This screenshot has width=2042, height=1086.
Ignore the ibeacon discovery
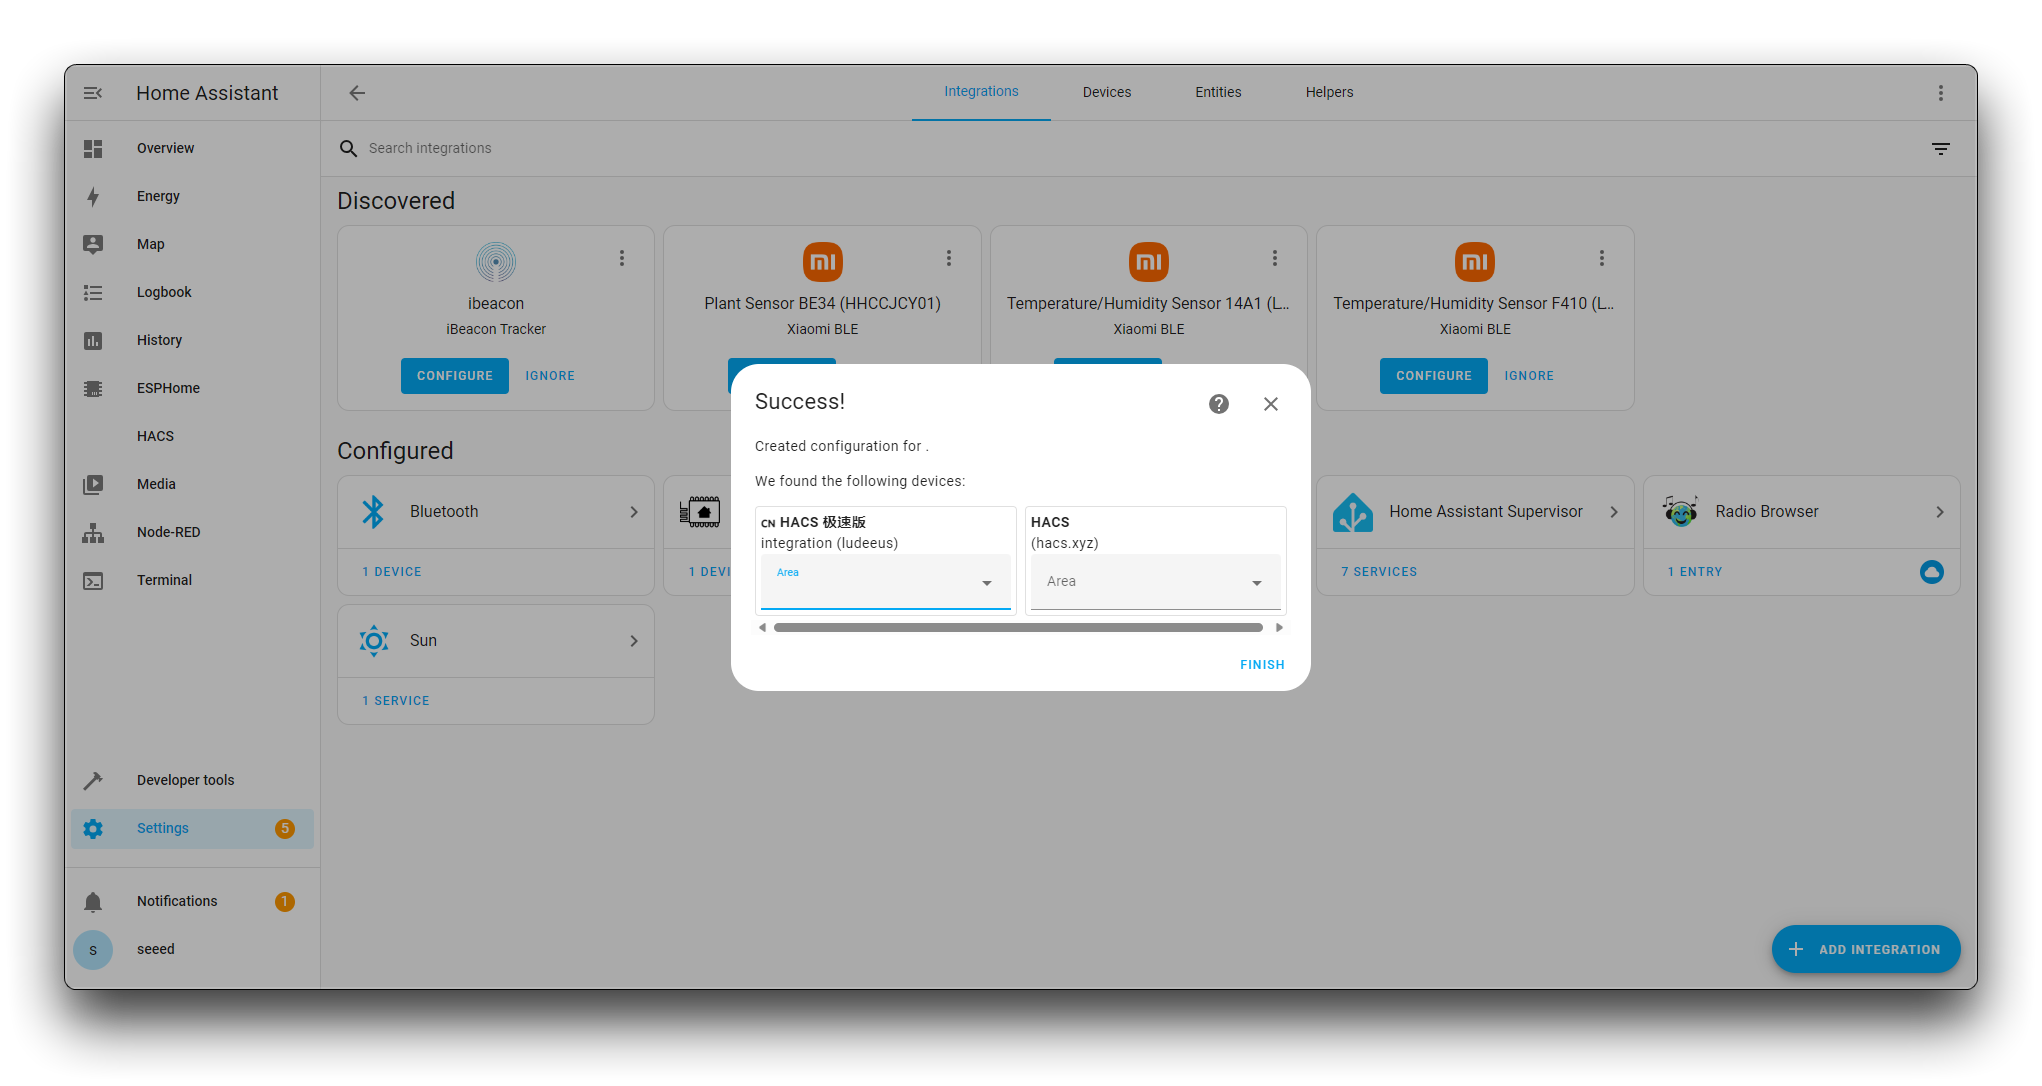pos(550,376)
